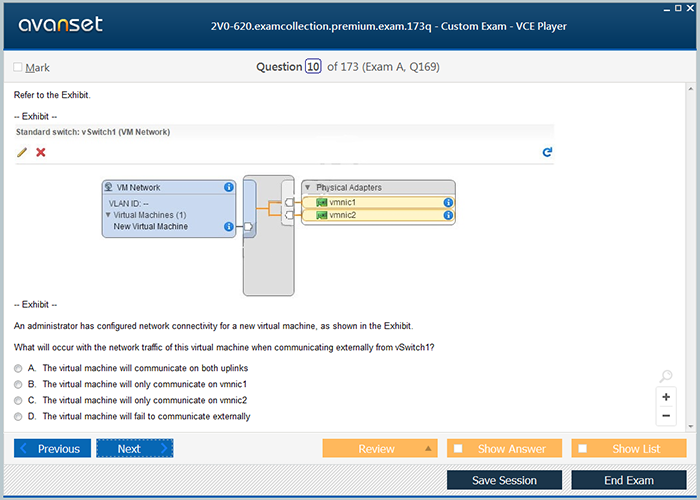Click the 'Refer to the Exhibit.' text
700x500 pixels.
coord(52,95)
